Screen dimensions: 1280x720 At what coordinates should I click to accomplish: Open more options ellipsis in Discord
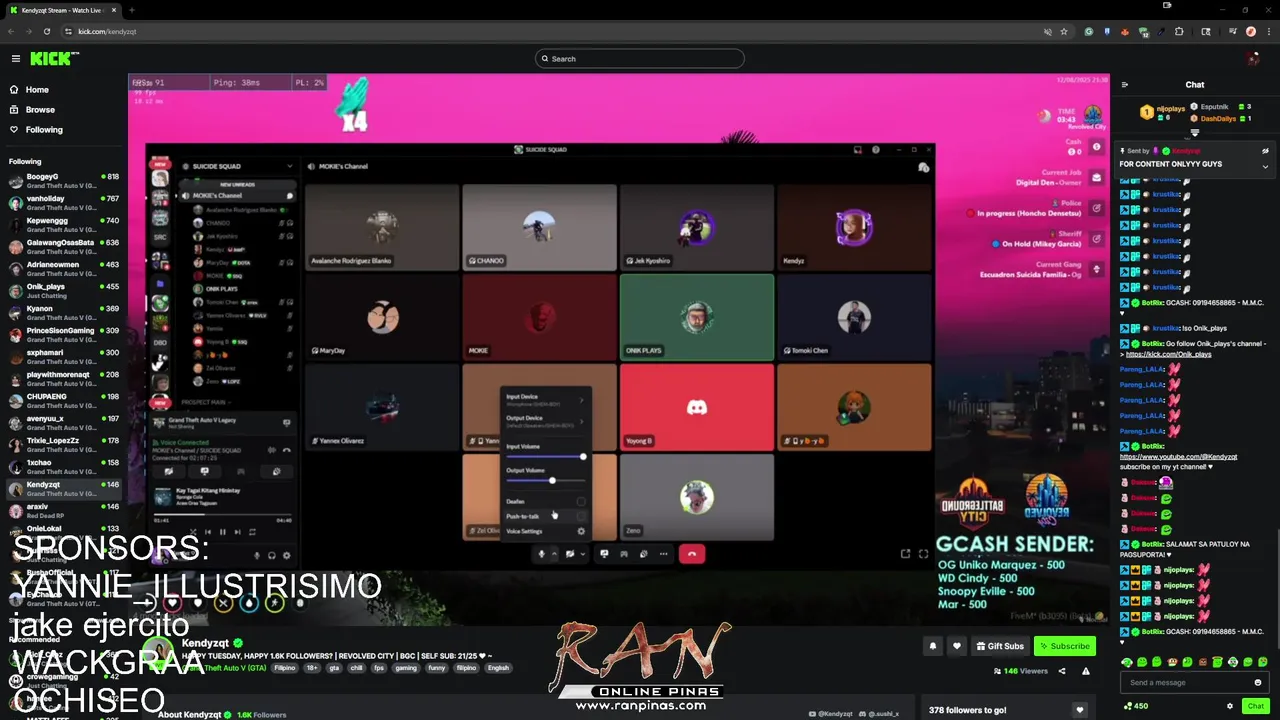(x=663, y=554)
